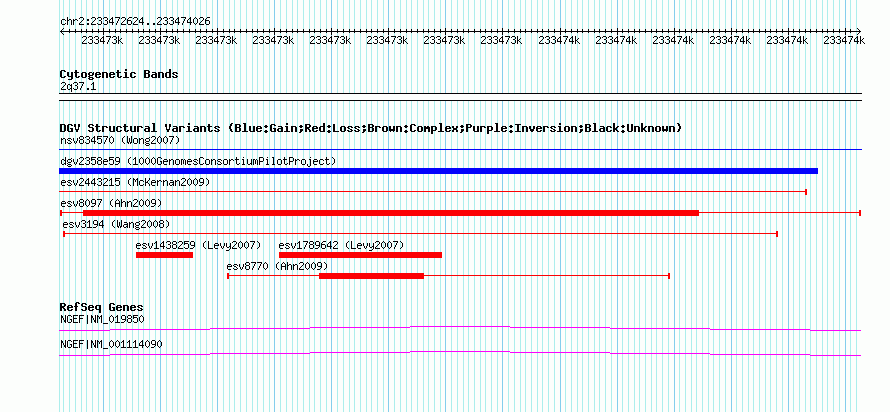Open esv2443215 (McKernan2009) label
890x412 pixels.
135,182
